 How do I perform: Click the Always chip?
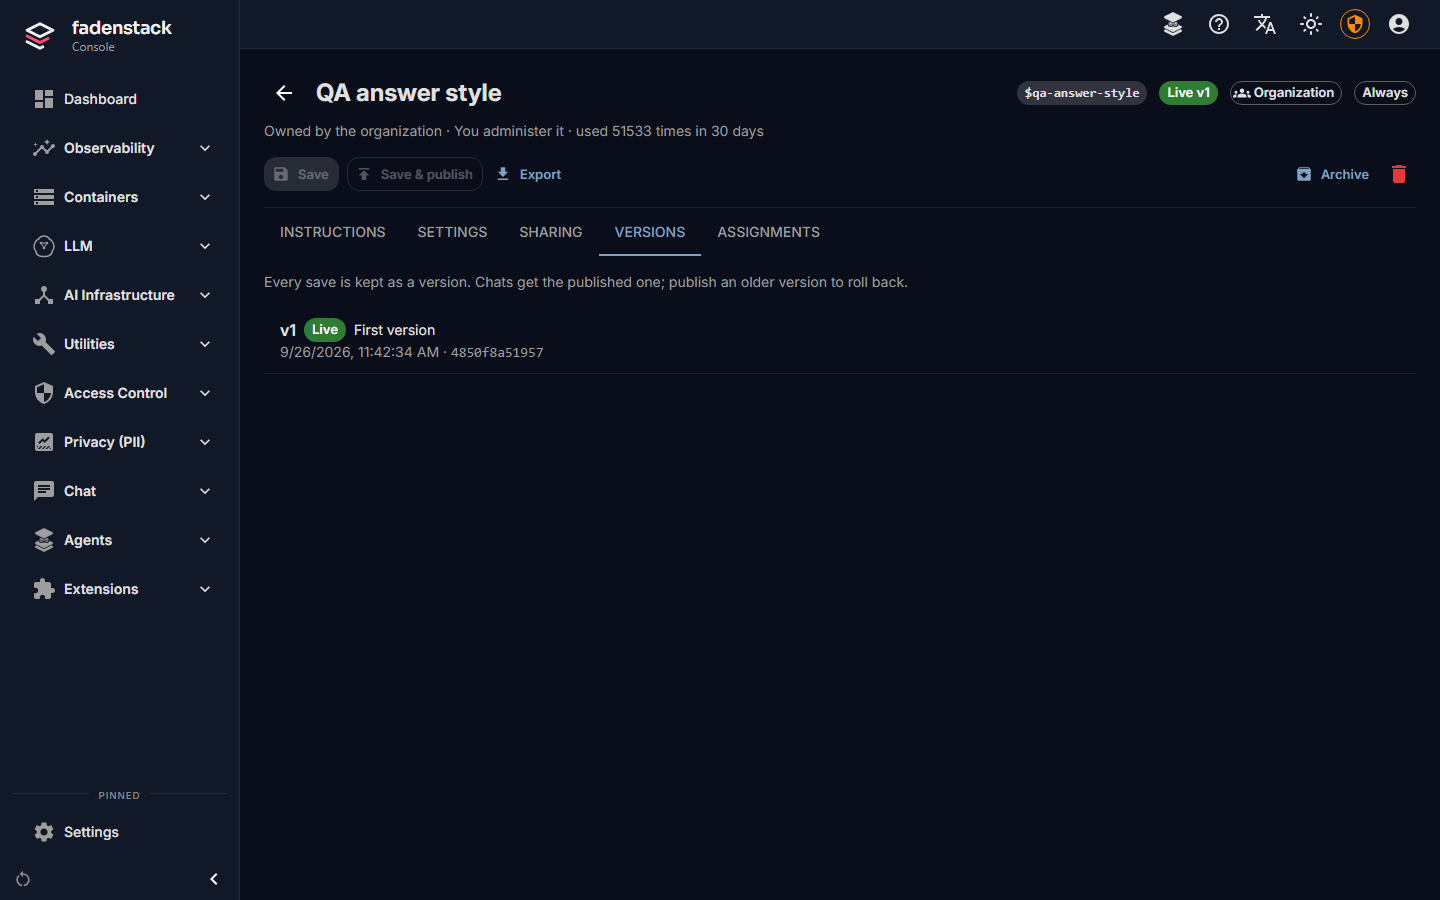point(1385,93)
